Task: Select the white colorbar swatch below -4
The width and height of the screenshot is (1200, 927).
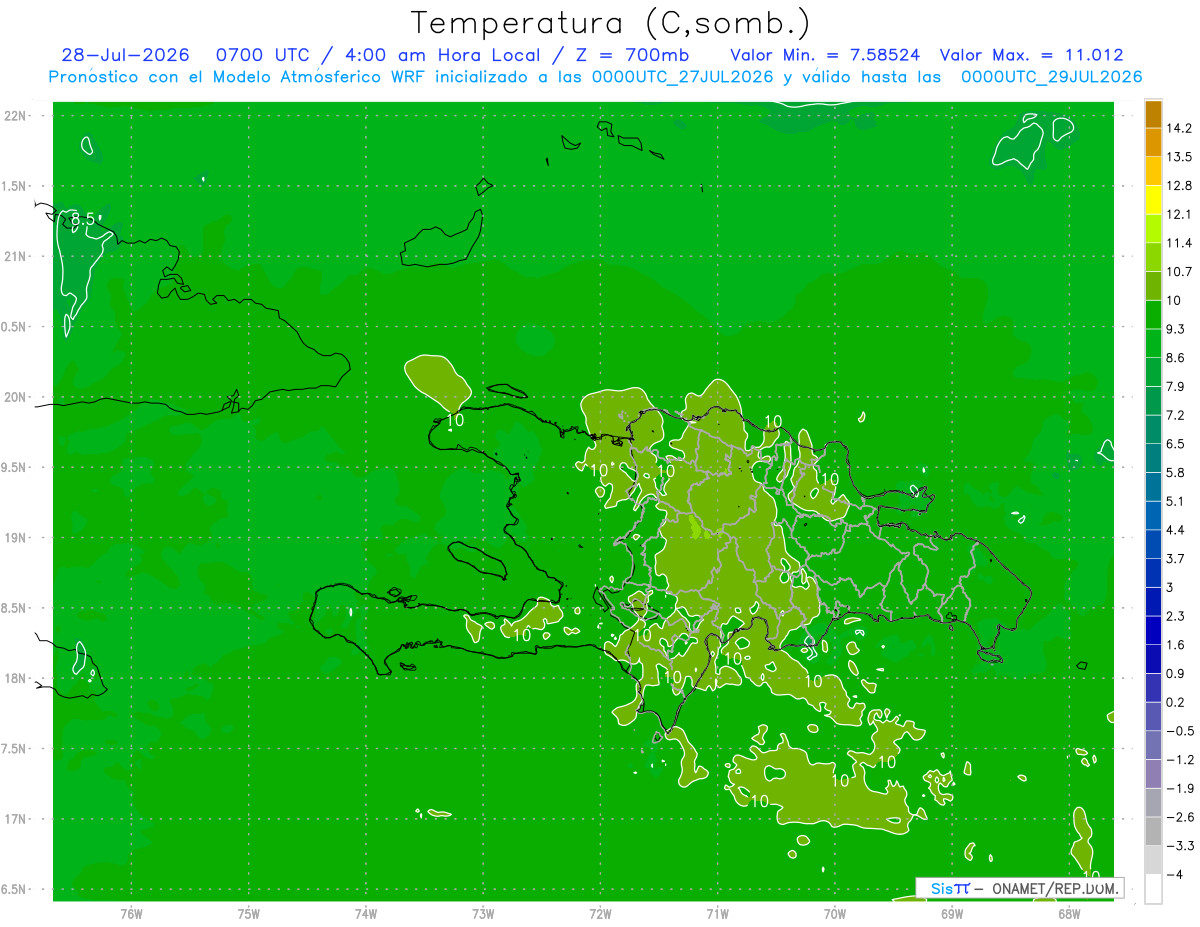Action: click(1153, 889)
